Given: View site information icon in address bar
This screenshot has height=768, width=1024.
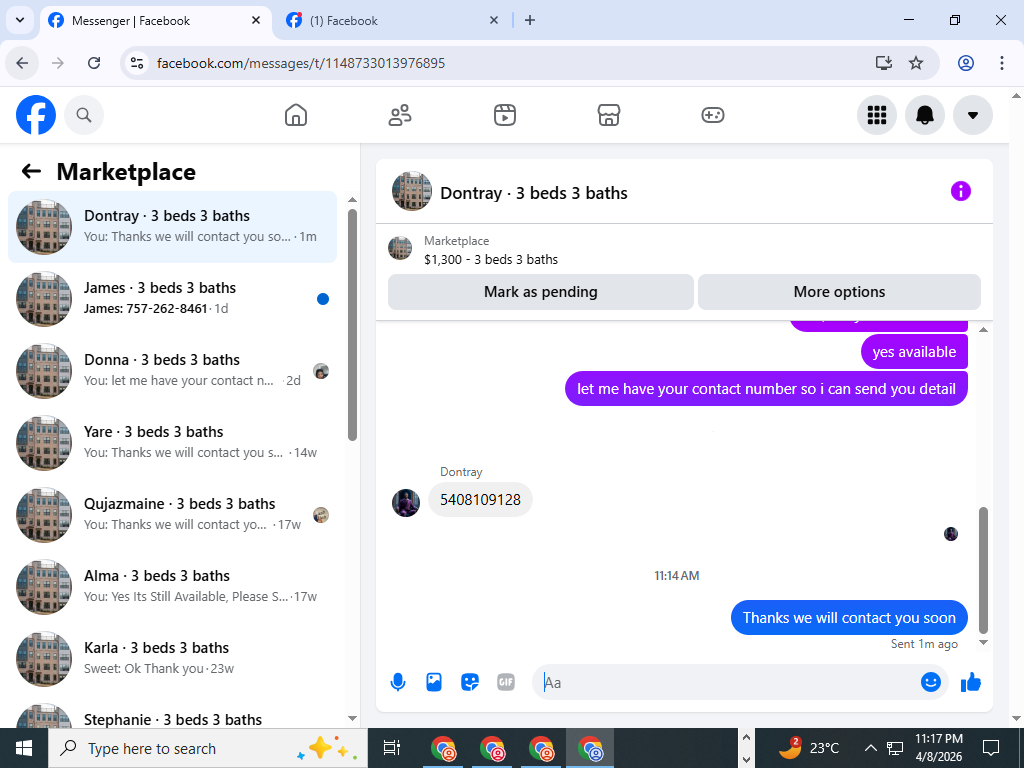Looking at the screenshot, I should [x=136, y=63].
